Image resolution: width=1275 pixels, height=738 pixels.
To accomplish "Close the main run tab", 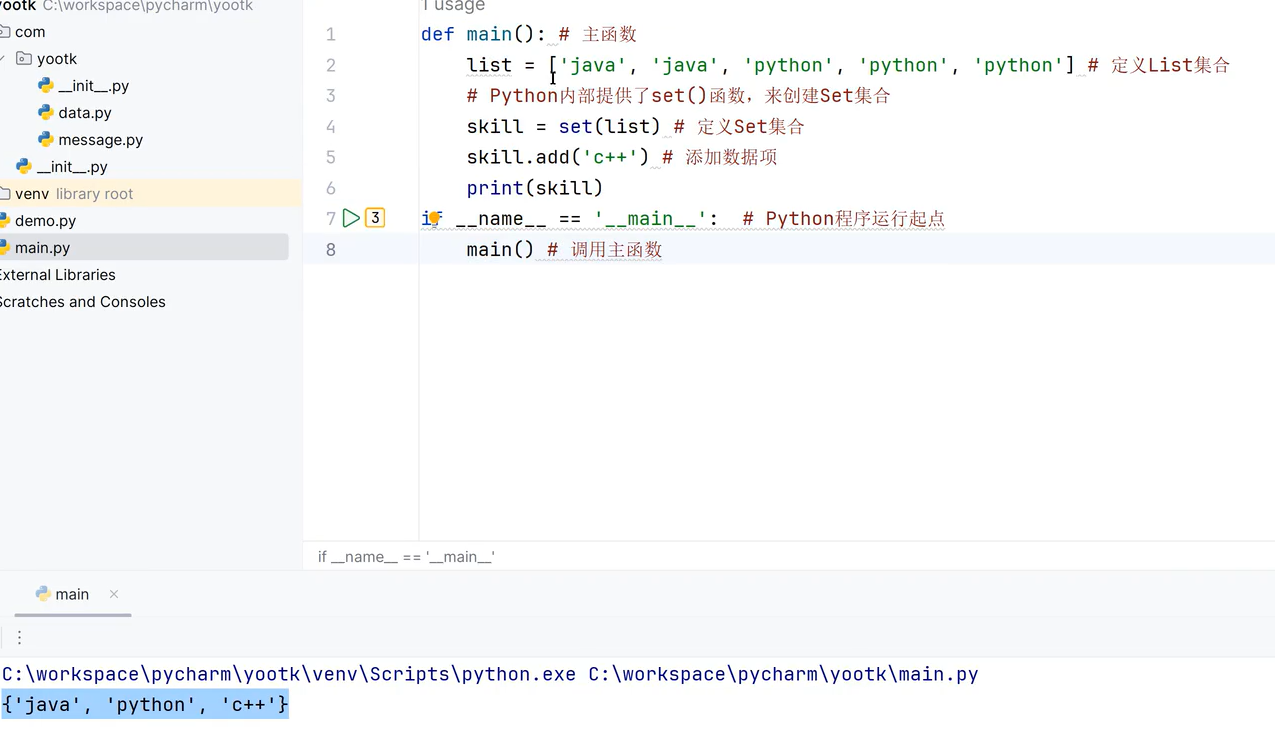I will coord(114,594).
